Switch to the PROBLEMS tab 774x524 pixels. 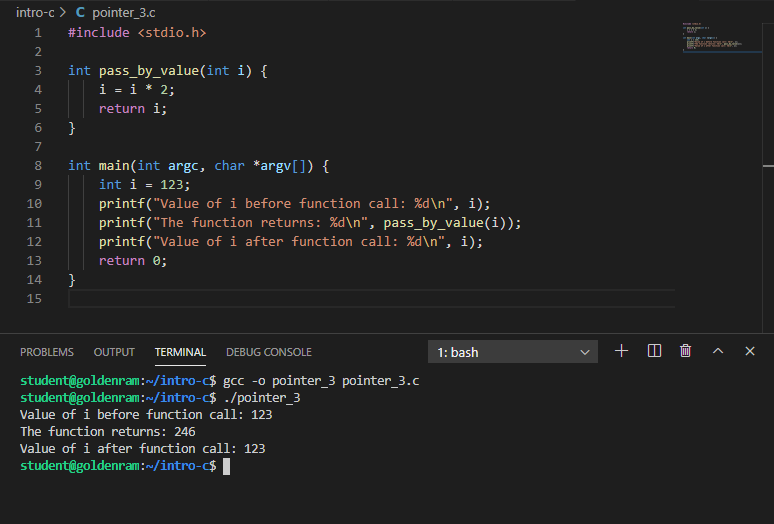pos(47,352)
